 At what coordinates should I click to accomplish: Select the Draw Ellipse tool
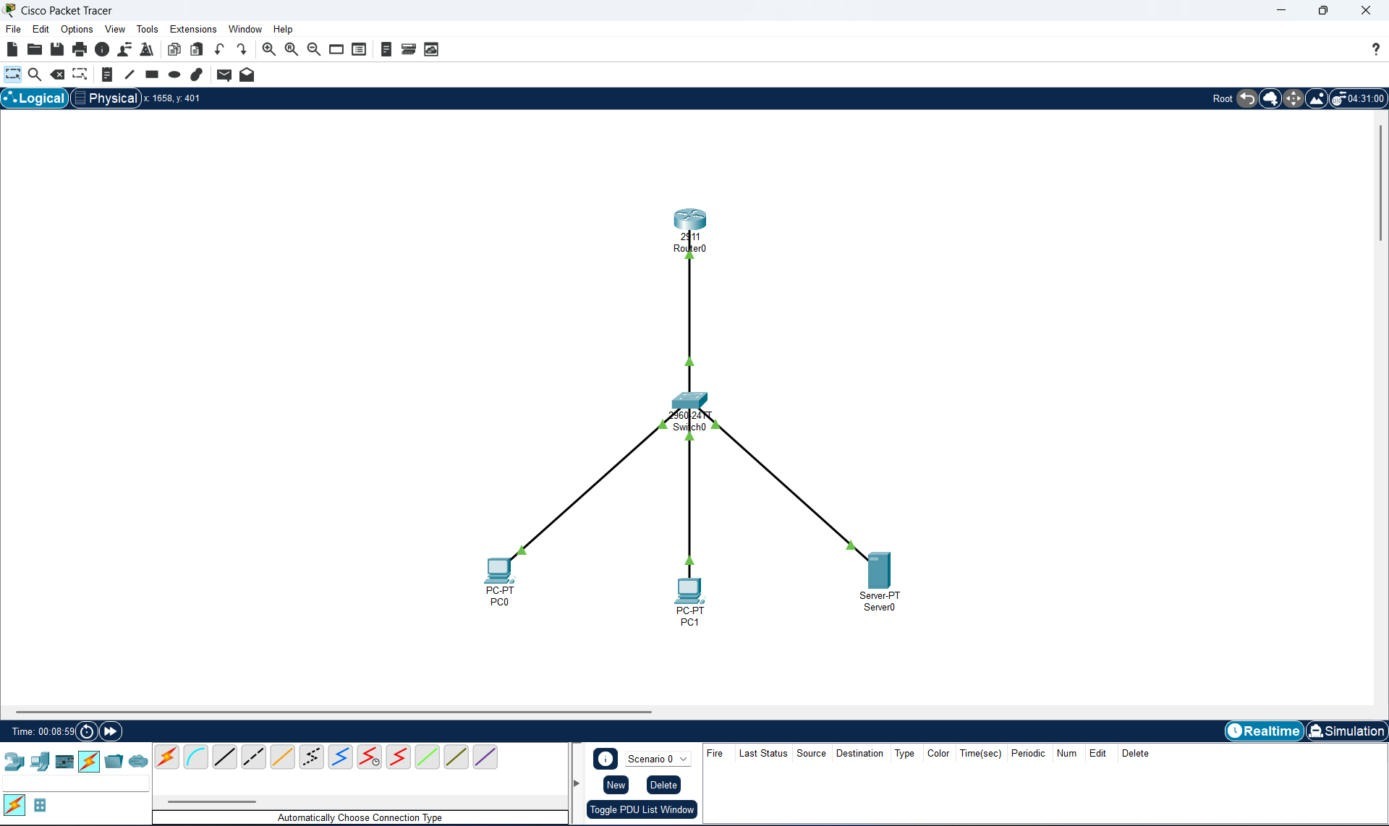click(174, 74)
